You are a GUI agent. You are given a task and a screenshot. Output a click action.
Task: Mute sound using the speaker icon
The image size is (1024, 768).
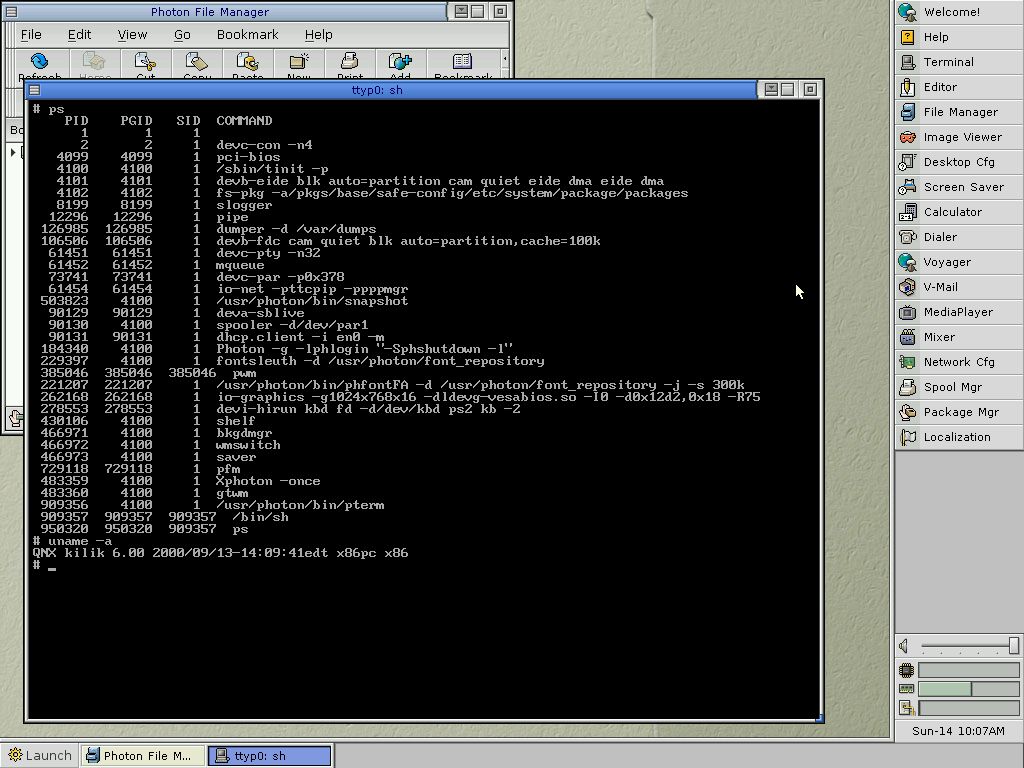(904, 647)
